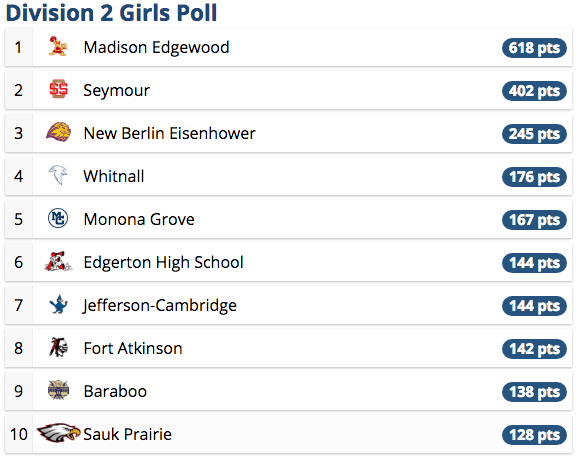
Task: Click the 128 pts badge
Action: pyautogui.click(x=534, y=435)
